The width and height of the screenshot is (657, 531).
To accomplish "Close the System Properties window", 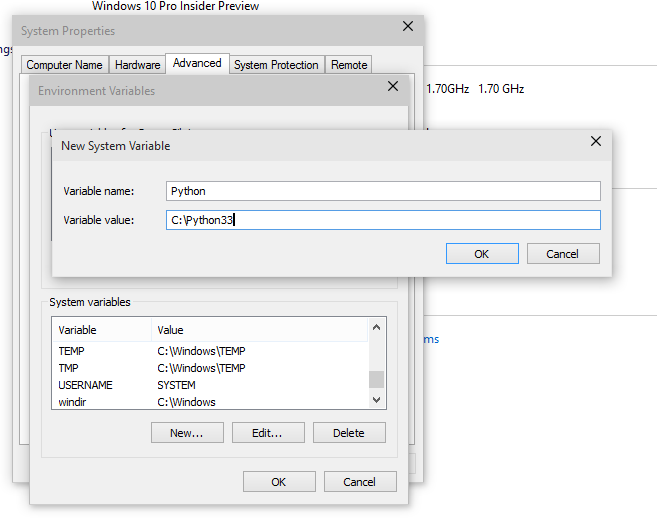I will [408, 26].
